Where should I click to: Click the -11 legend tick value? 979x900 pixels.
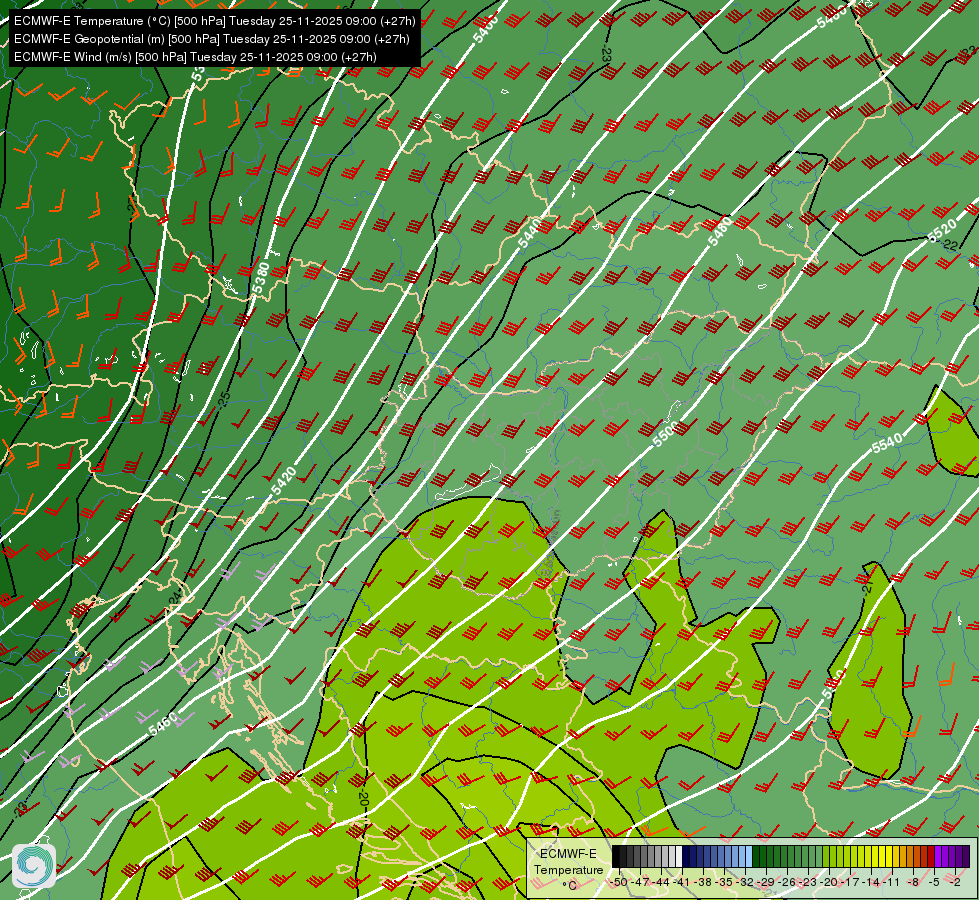[891, 882]
